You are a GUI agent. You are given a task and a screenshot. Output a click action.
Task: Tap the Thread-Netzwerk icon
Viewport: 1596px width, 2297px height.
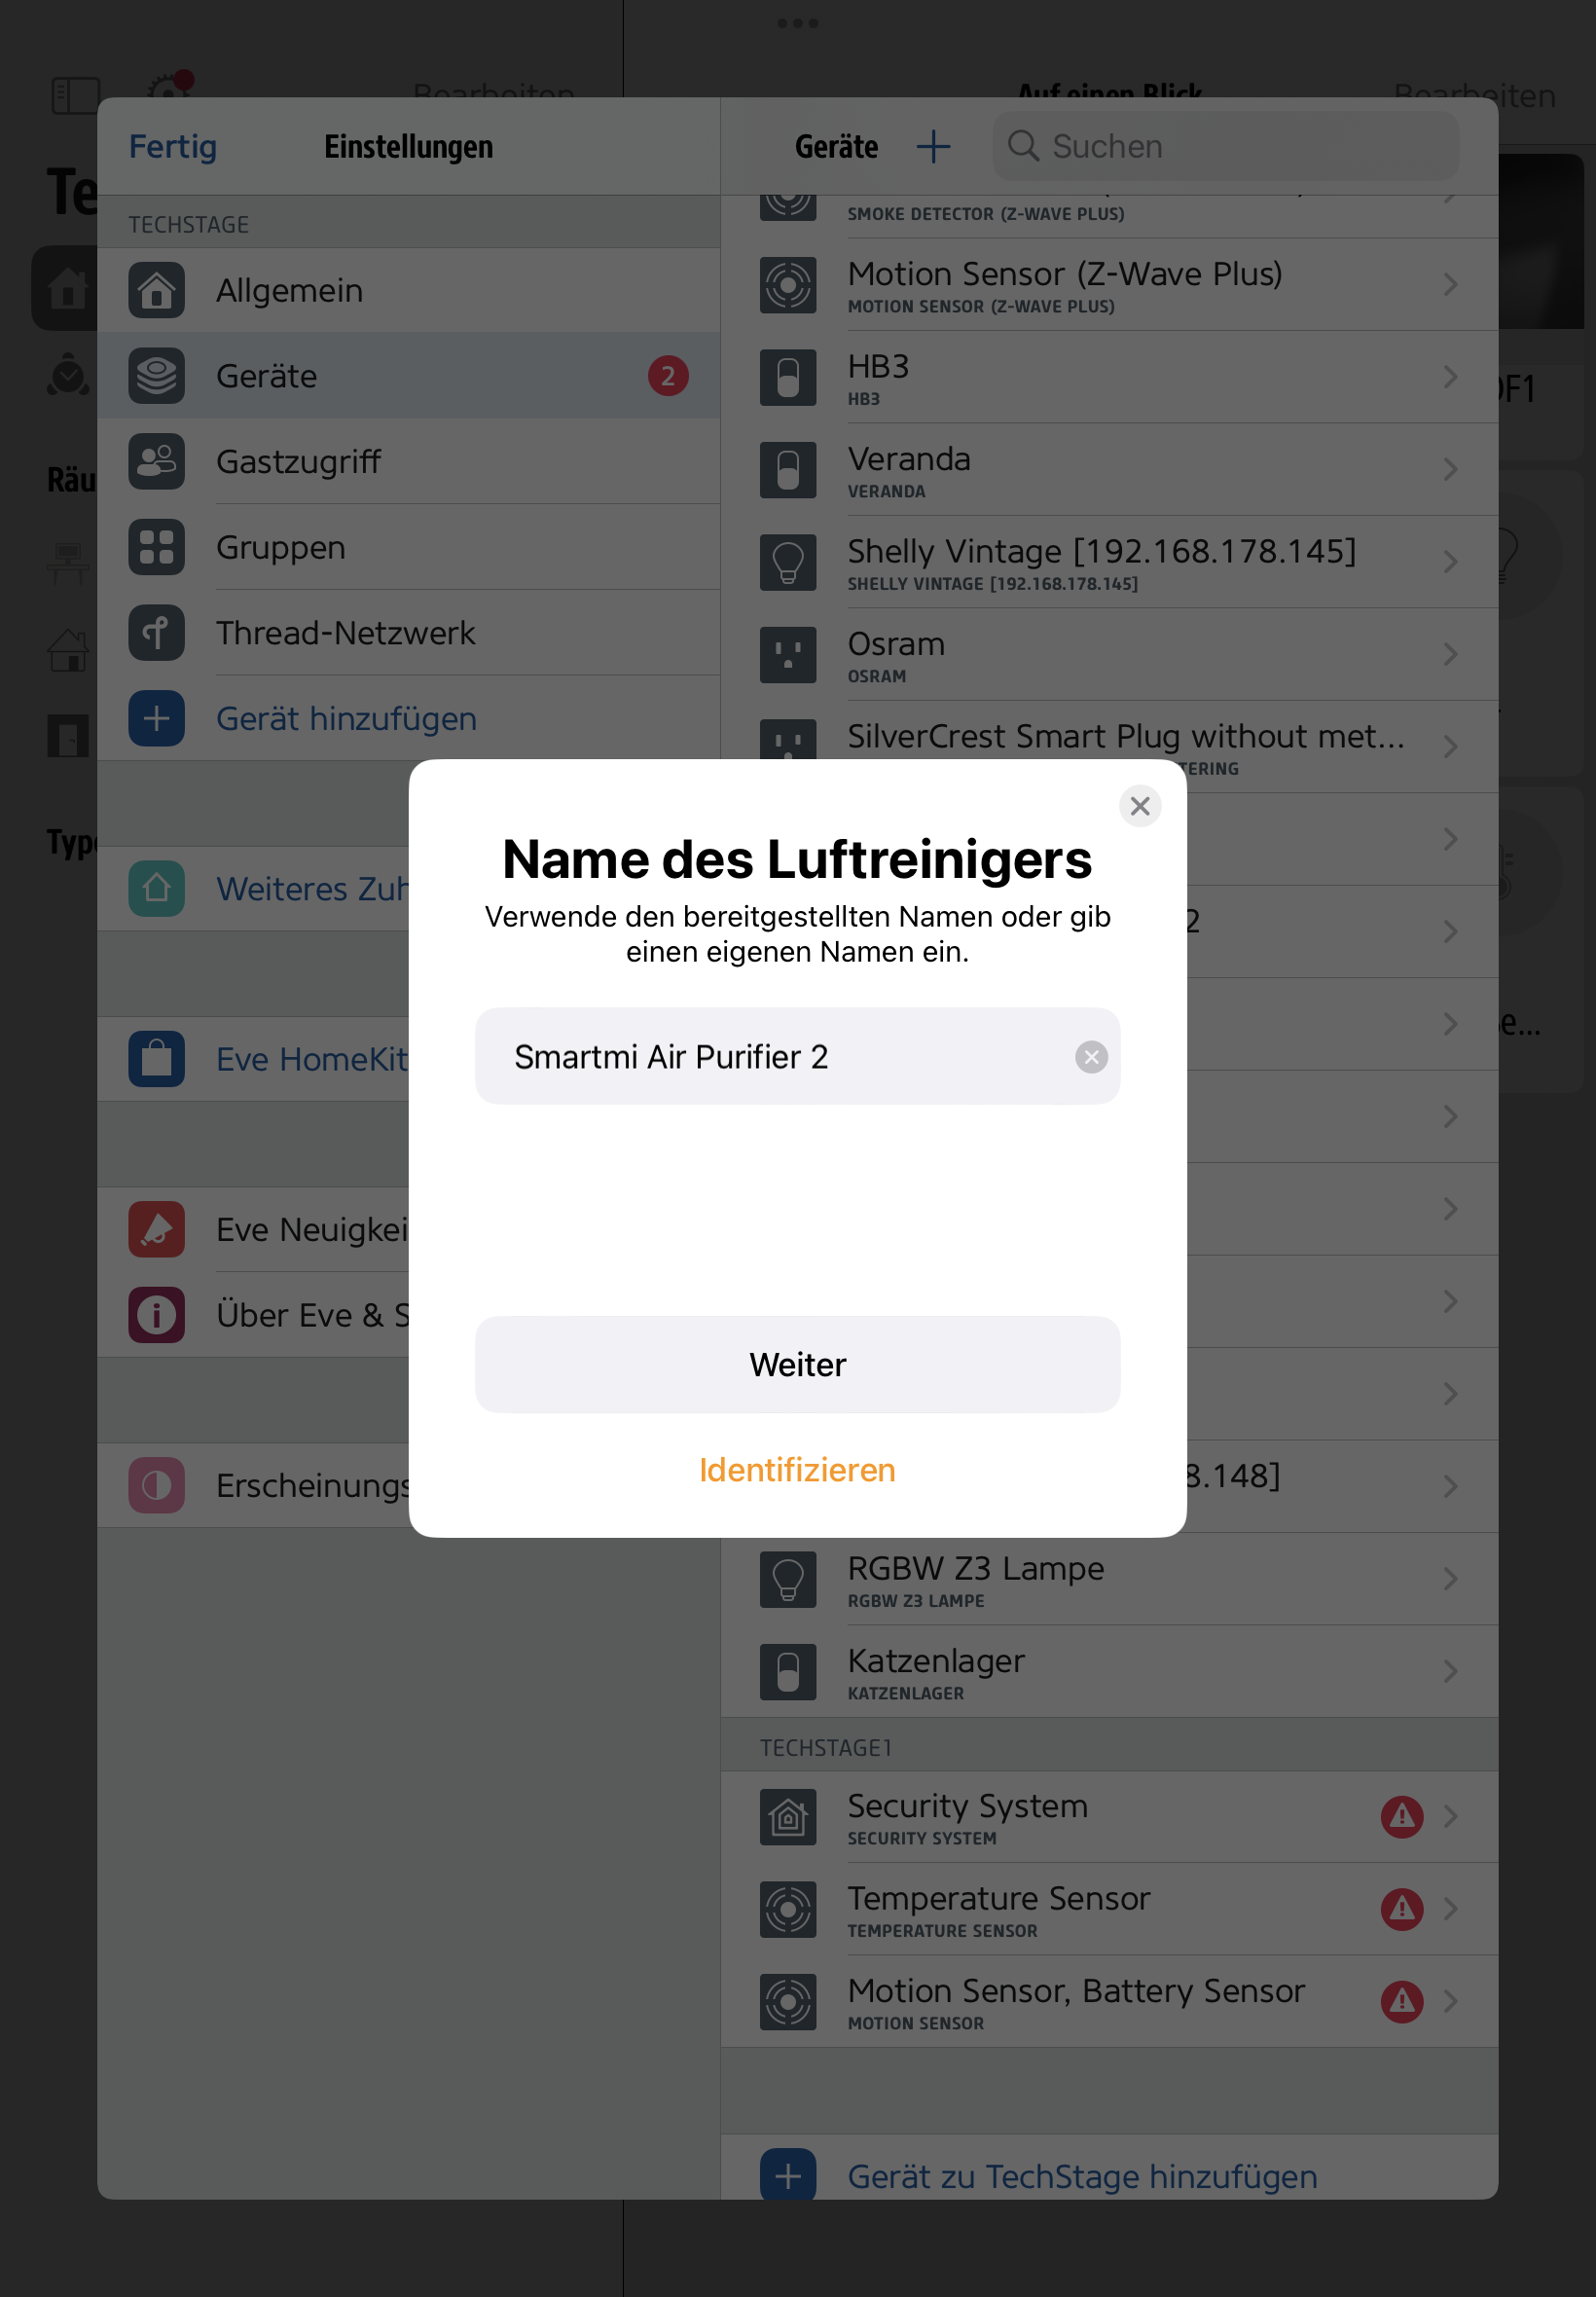[x=157, y=633]
